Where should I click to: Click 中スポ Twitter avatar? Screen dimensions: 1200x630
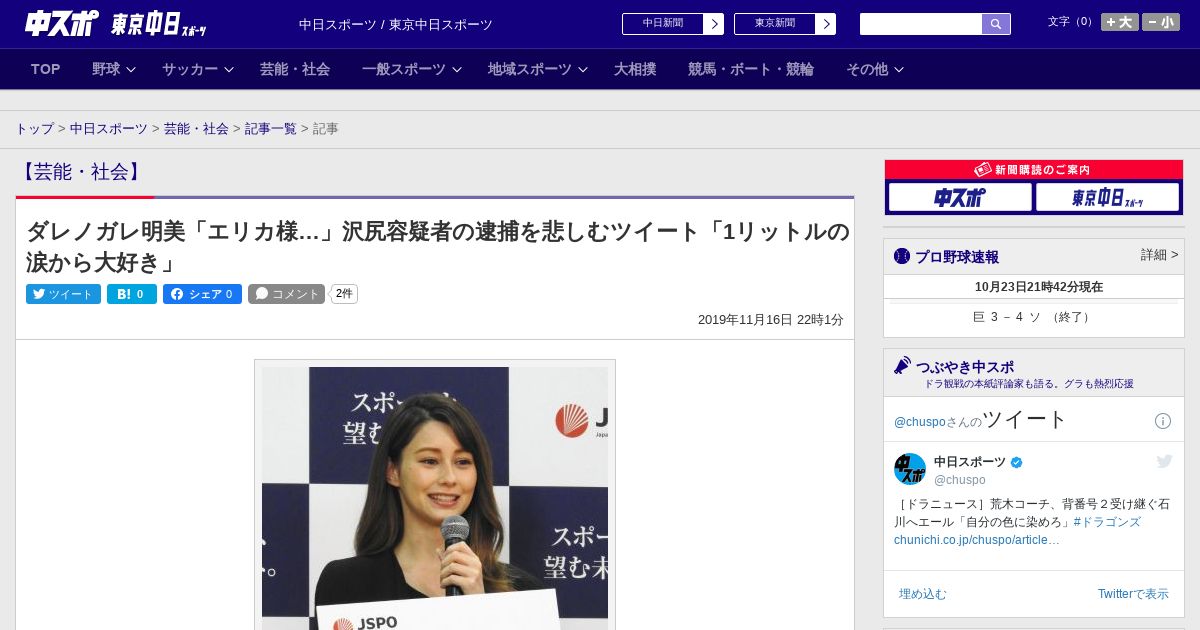910,469
